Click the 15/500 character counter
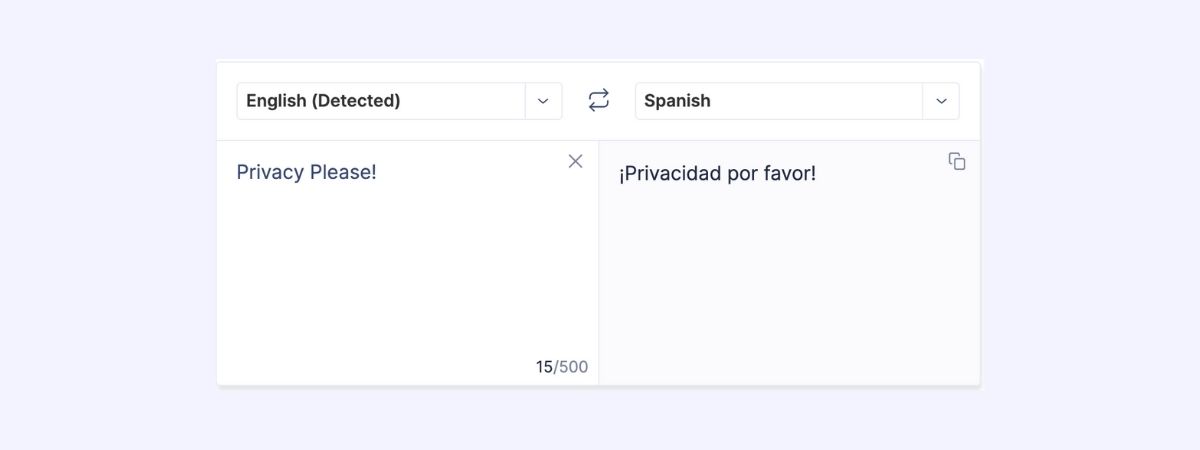This screenshot has height=450, width=1200. [562, 367]
